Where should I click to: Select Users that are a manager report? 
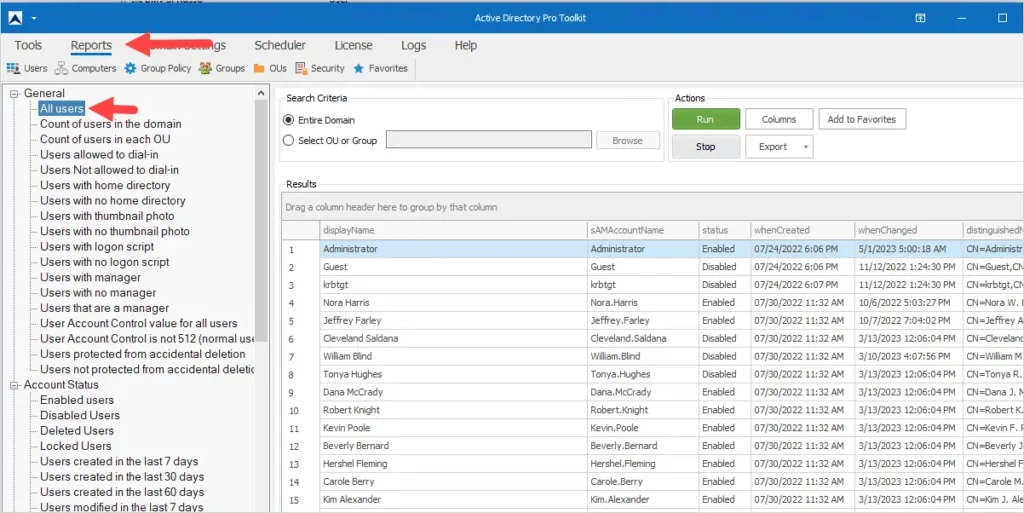click(x=104, y=308)
